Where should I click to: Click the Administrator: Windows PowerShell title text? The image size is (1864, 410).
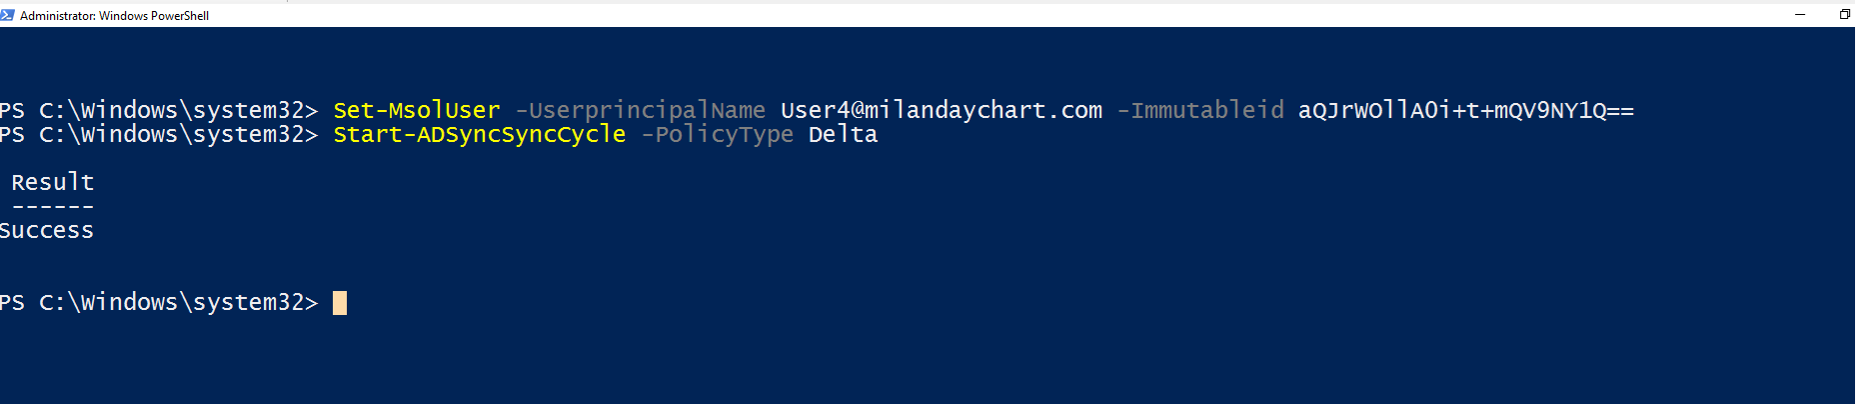(114, 16)
